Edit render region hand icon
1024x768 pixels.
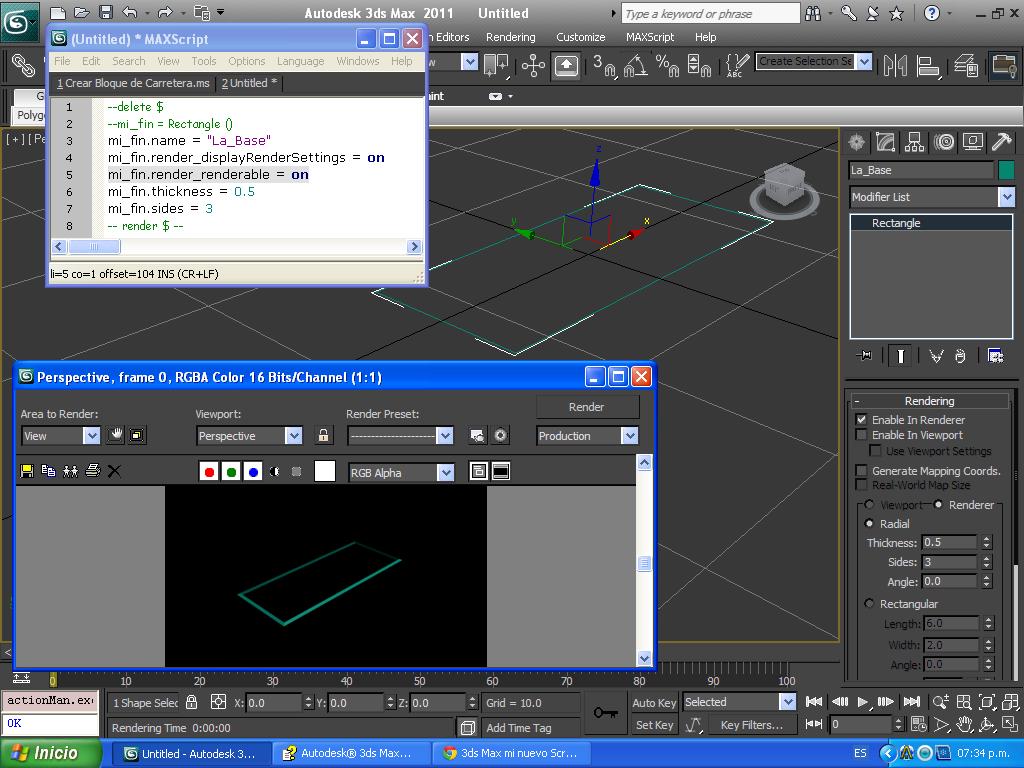point(116,435)
